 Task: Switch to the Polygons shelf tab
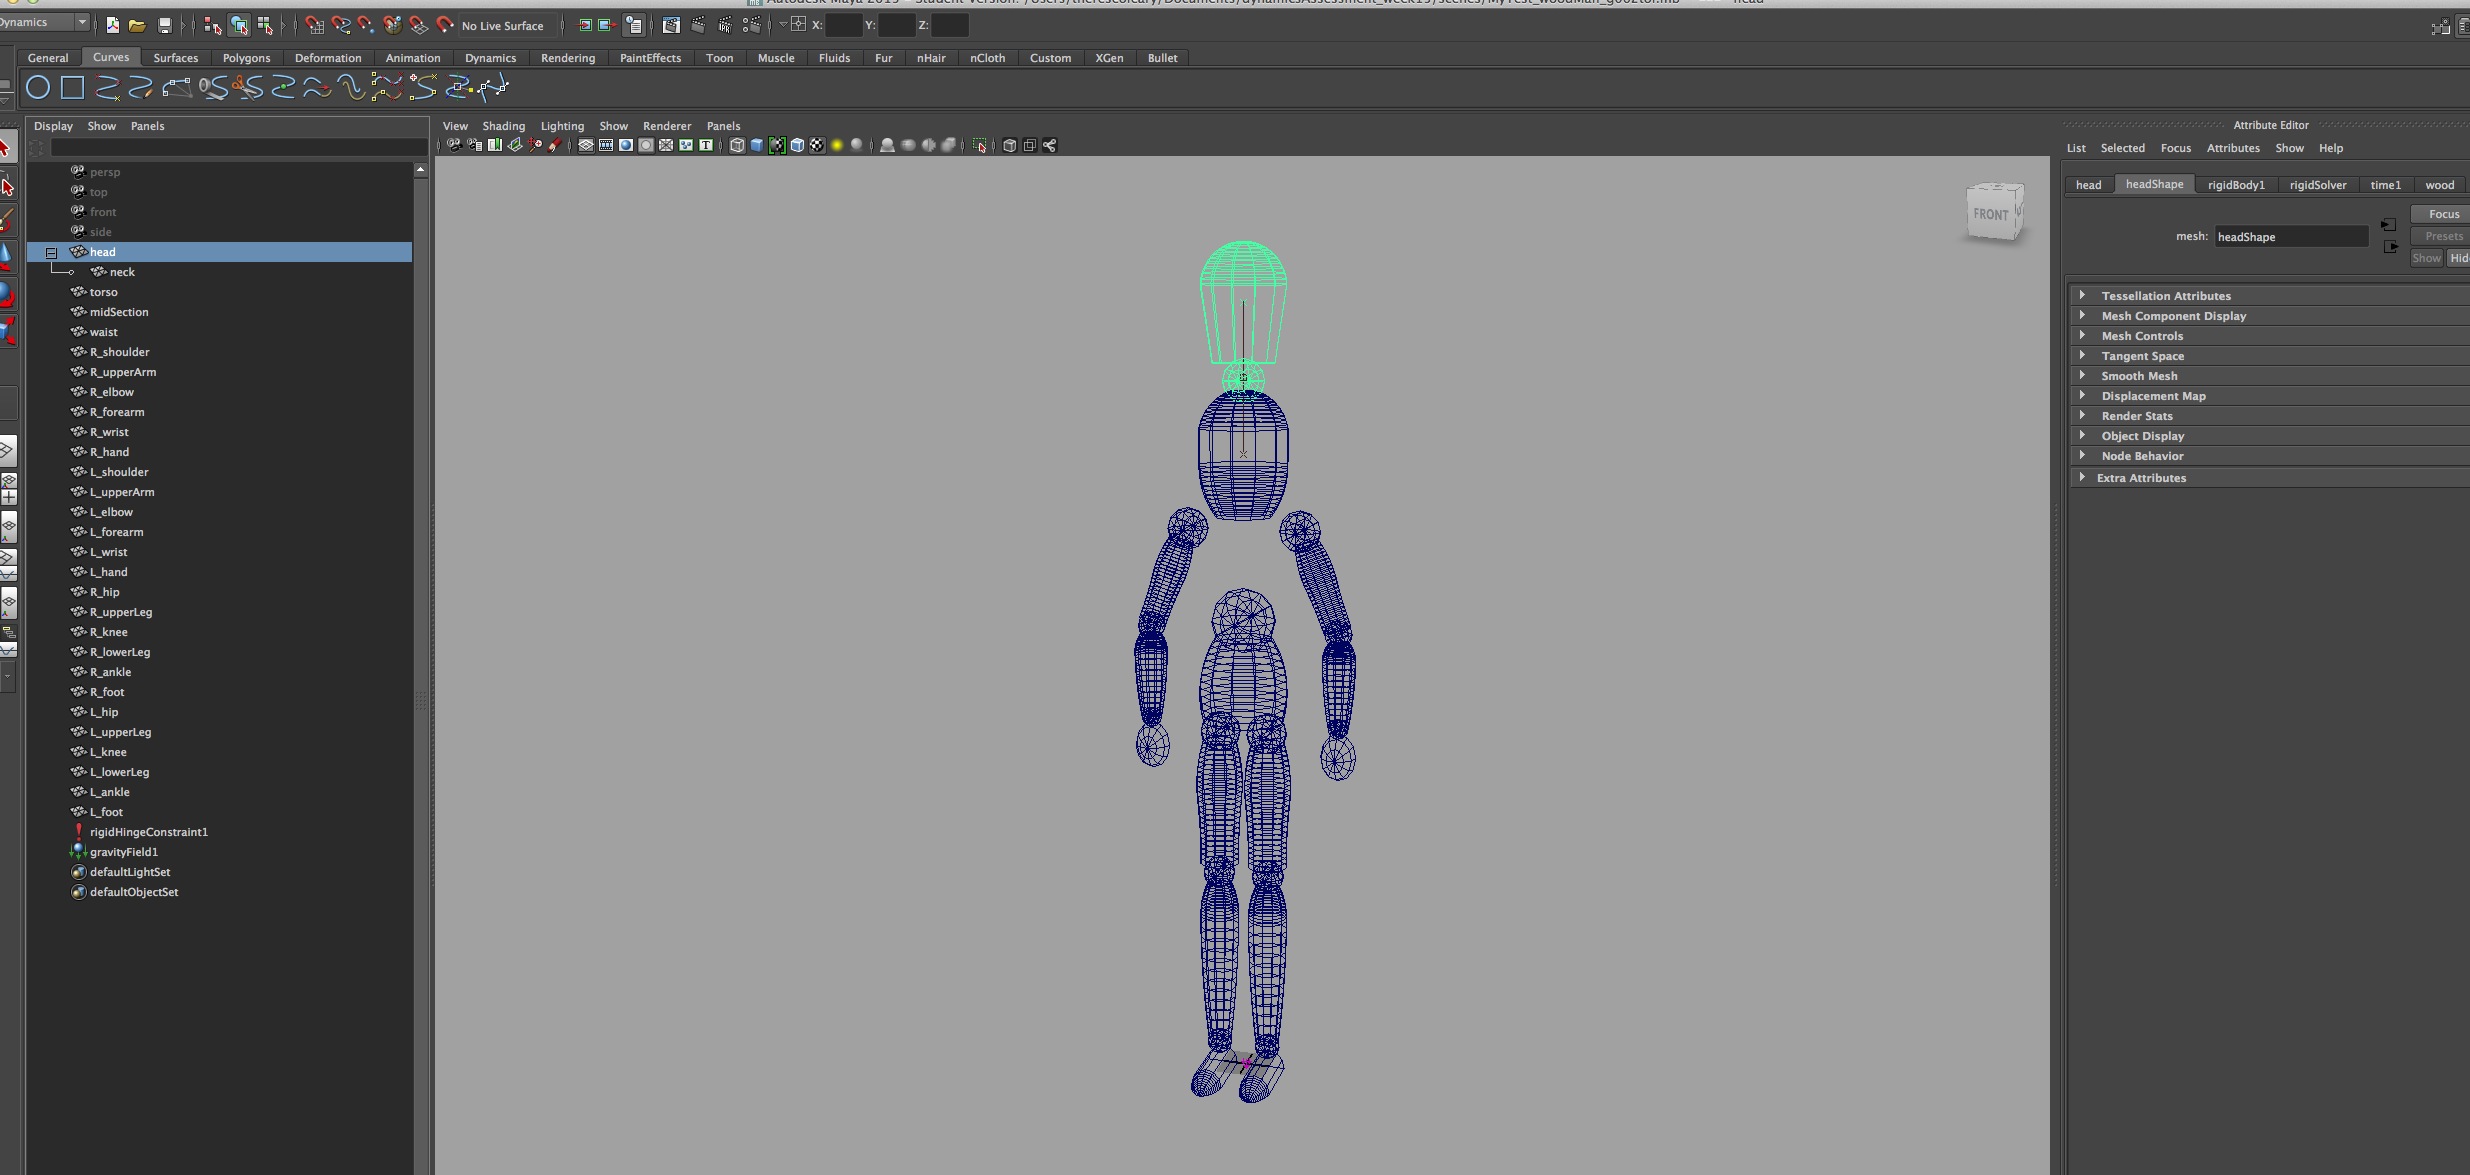click(246, 58)
